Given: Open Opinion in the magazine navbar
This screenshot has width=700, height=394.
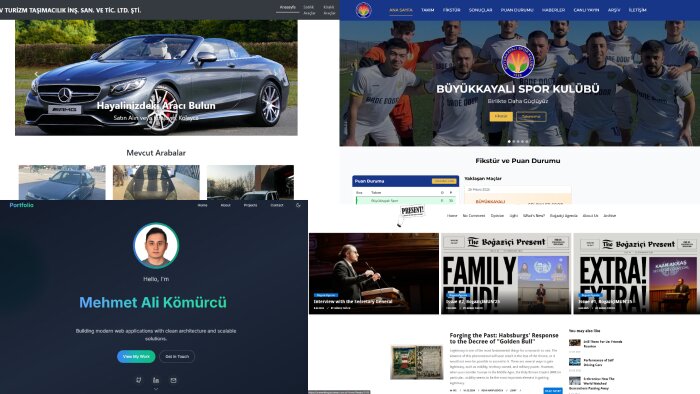Looking at the screenshot, I should [x=497, y=216].
